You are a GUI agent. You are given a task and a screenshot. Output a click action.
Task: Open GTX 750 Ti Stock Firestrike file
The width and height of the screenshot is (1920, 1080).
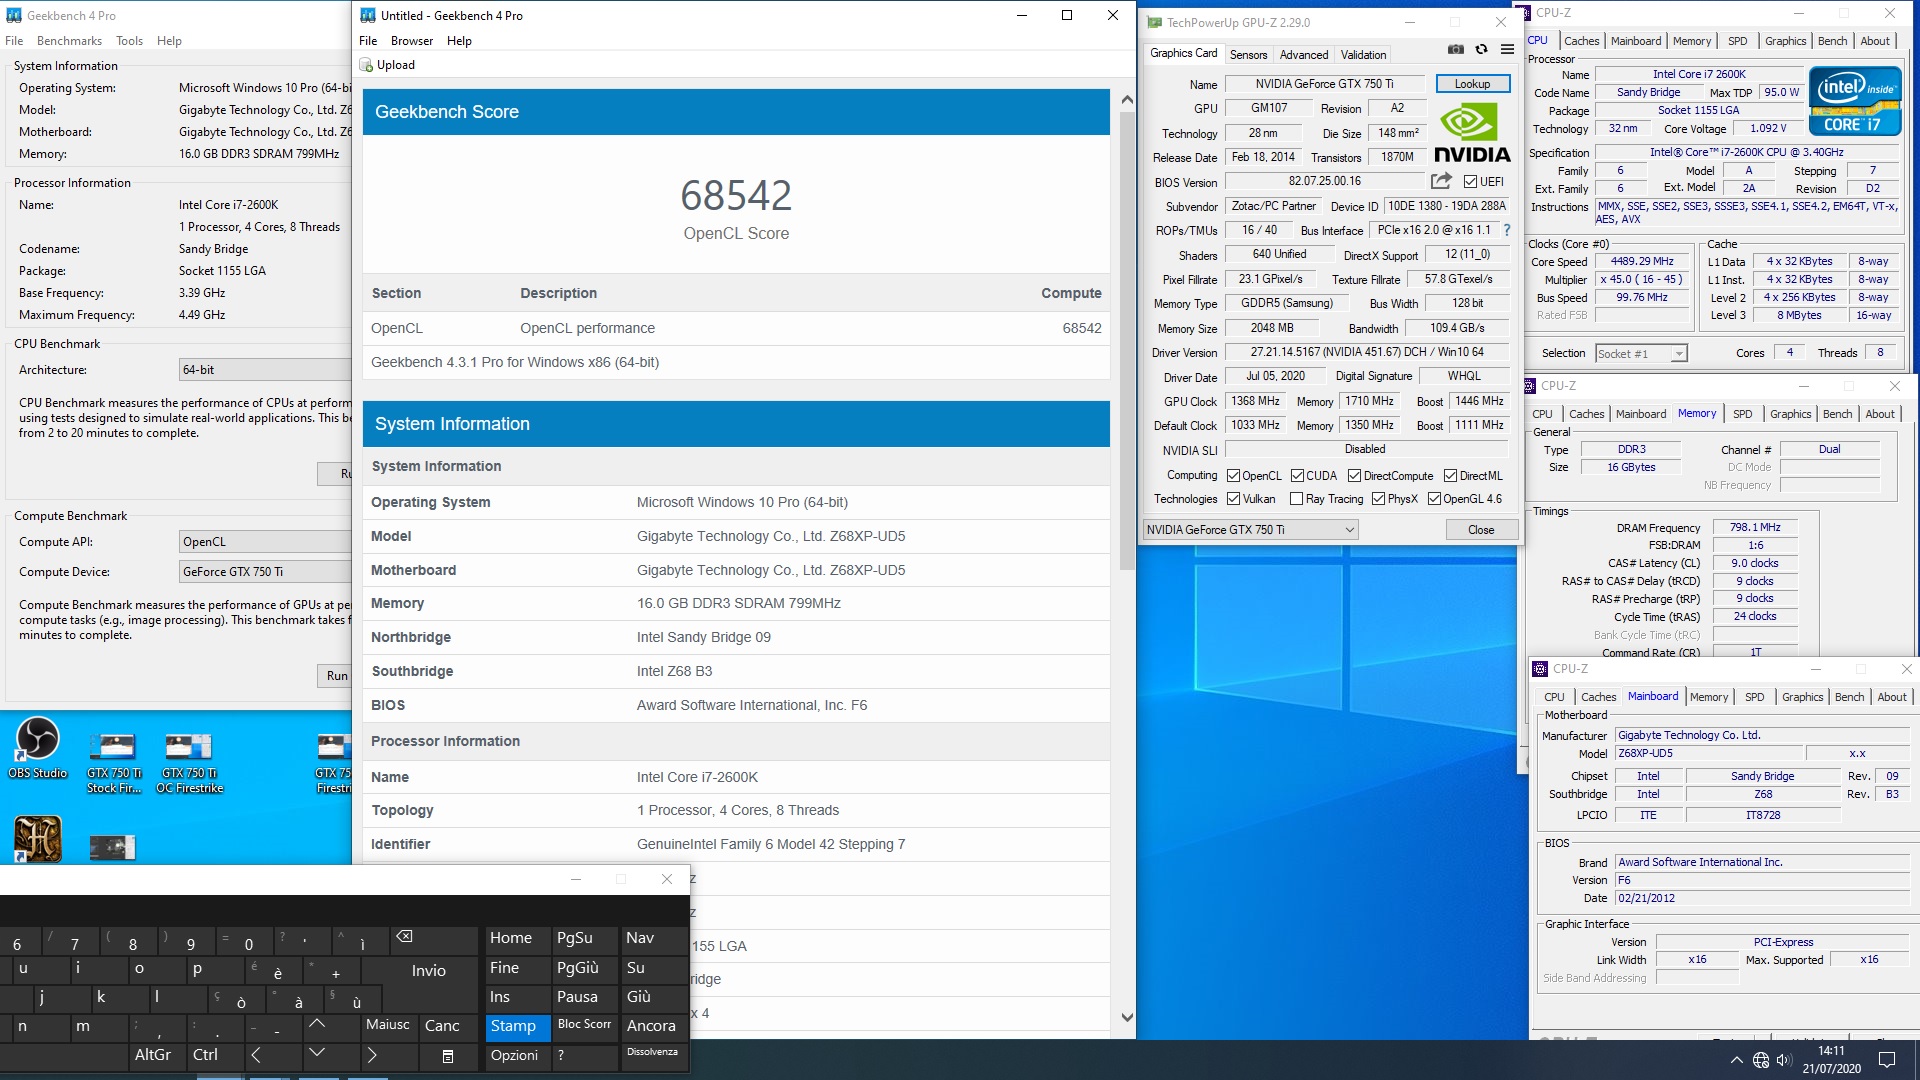tap(113, 763)
